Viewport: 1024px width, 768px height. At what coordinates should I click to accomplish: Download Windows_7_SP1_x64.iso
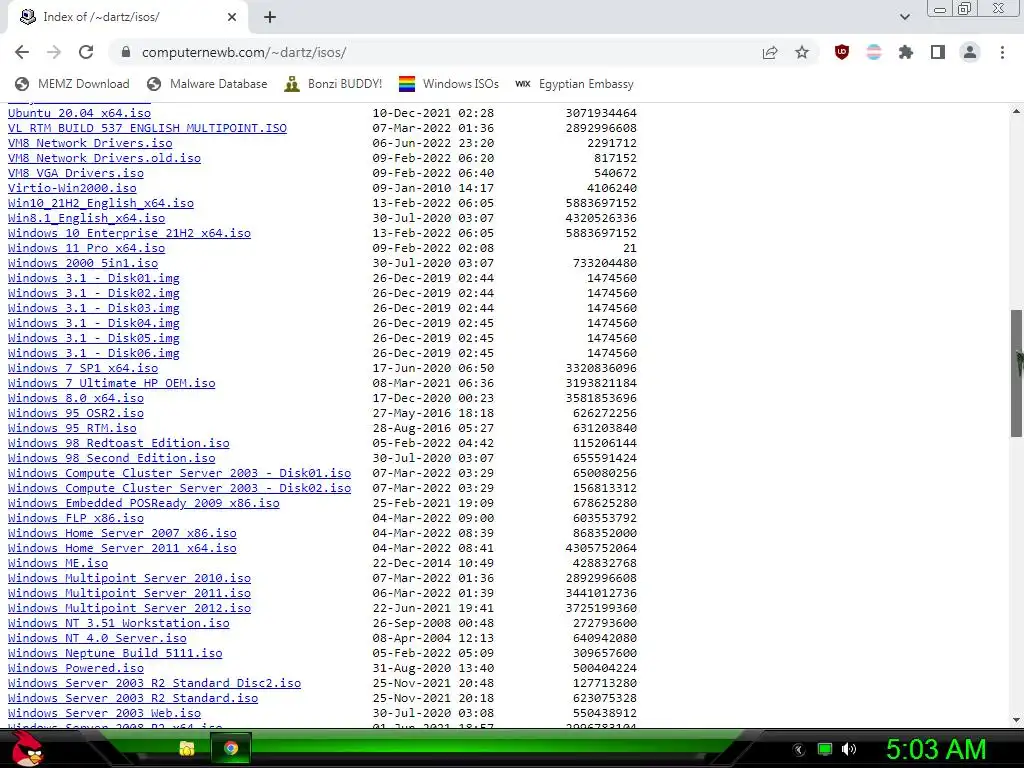(x=83, y=368)
